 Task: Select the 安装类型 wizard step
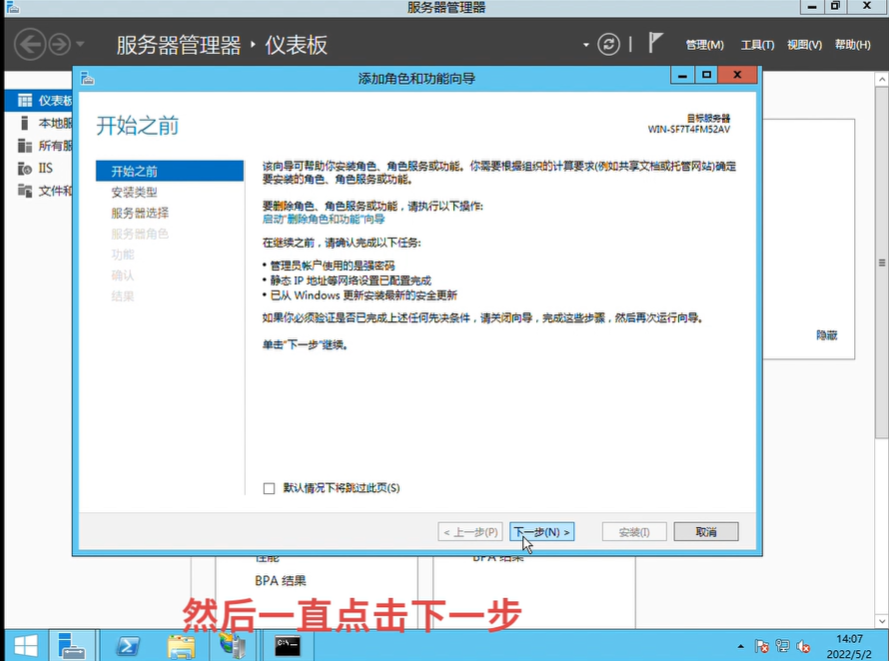[134, 192]
